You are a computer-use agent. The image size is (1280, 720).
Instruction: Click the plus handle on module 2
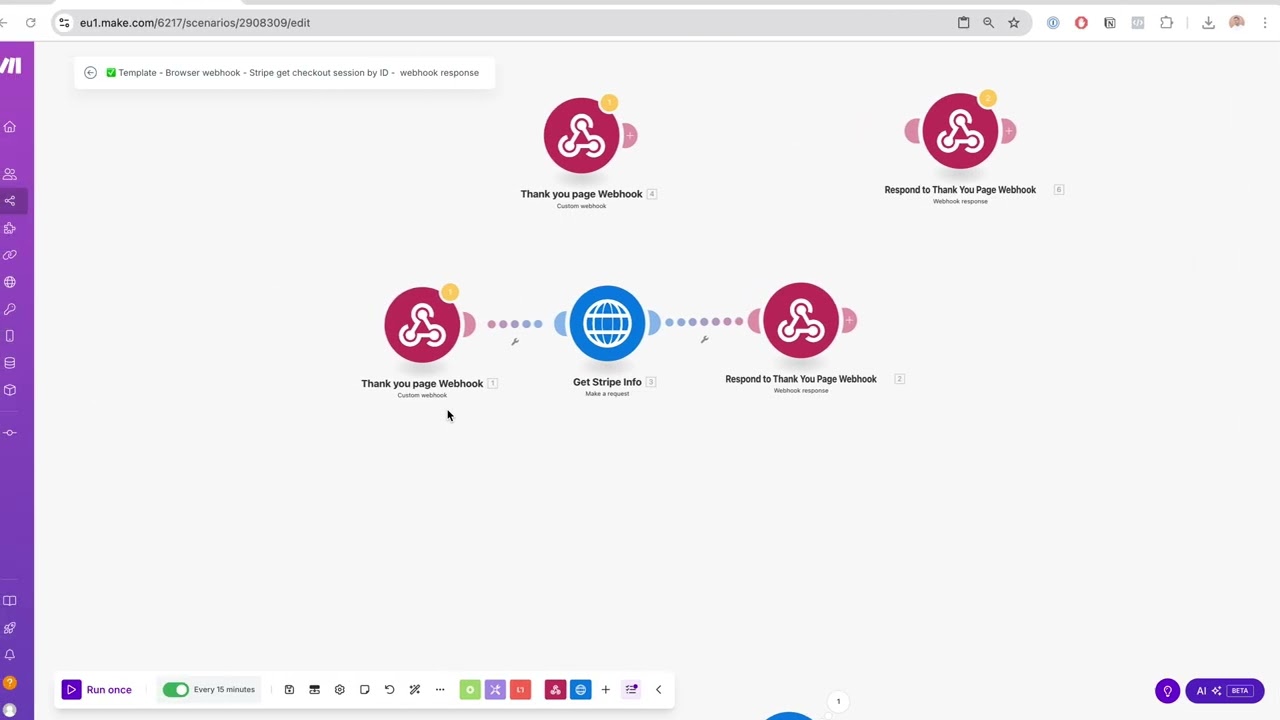pos(849,320)
